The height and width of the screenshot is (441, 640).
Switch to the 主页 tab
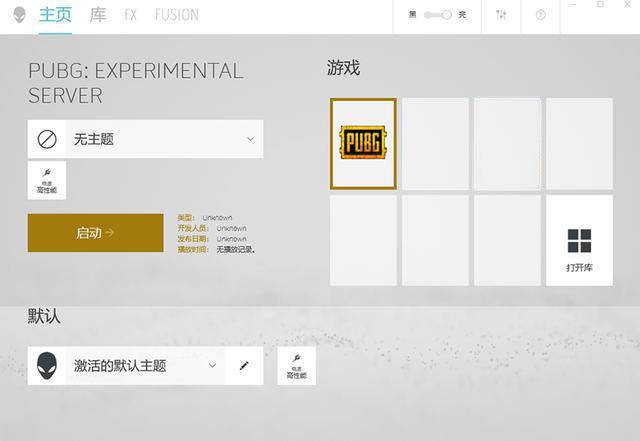(x=56, y=15)
